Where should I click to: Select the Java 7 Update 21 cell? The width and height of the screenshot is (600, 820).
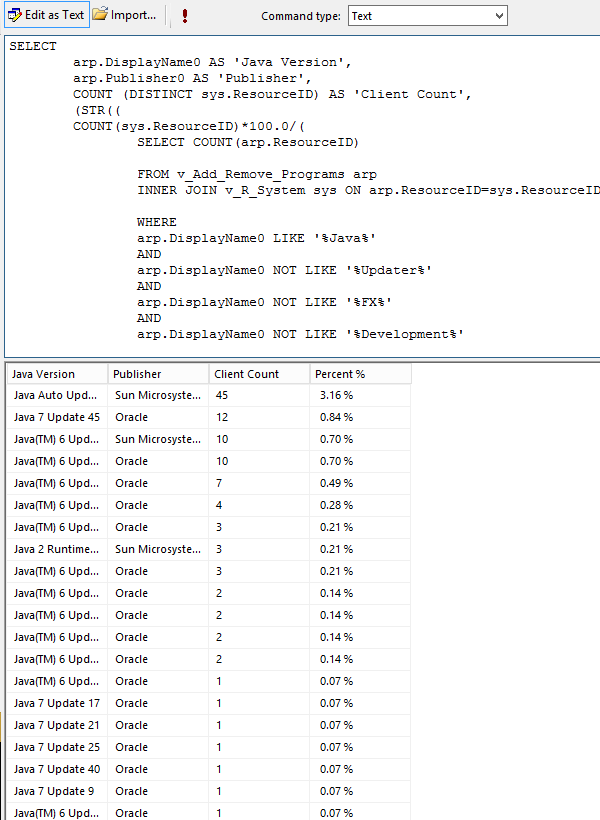click(56, 725)
